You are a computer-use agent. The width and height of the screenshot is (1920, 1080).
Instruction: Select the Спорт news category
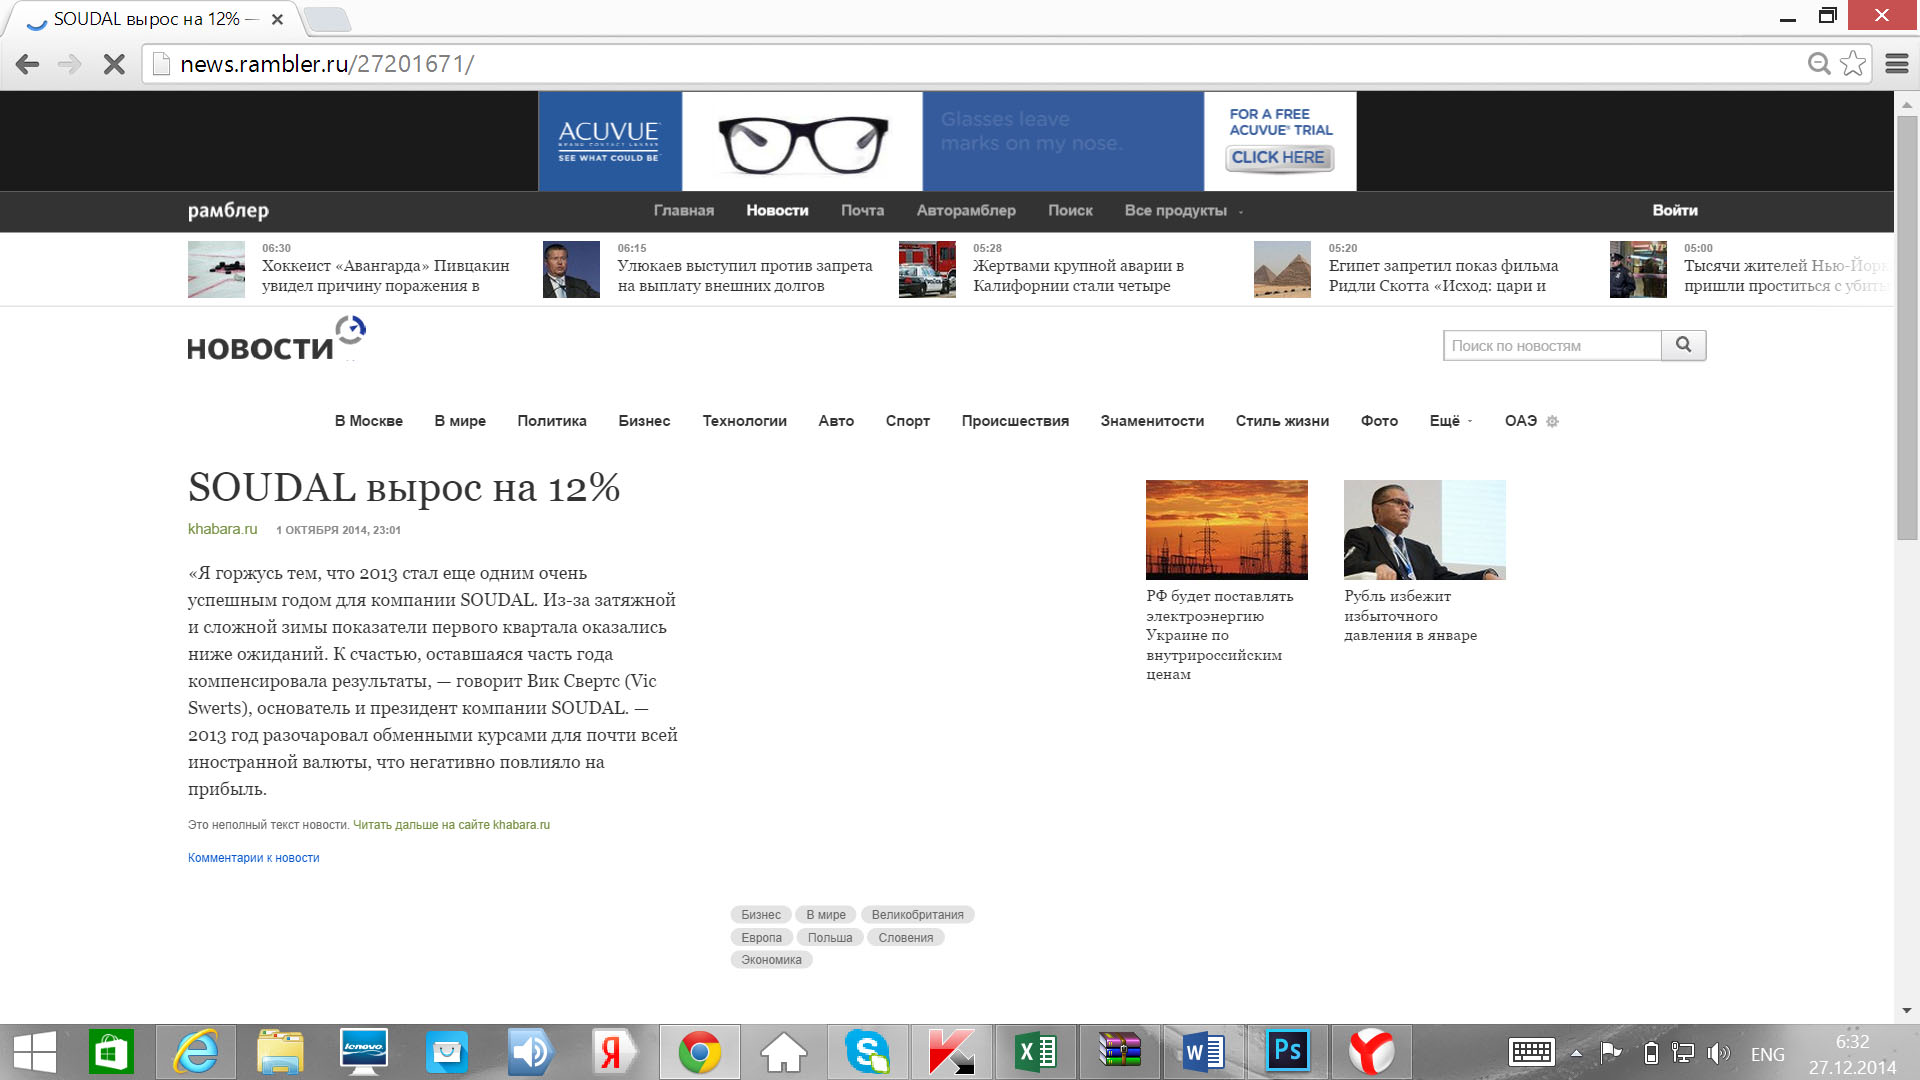point(907,421)
